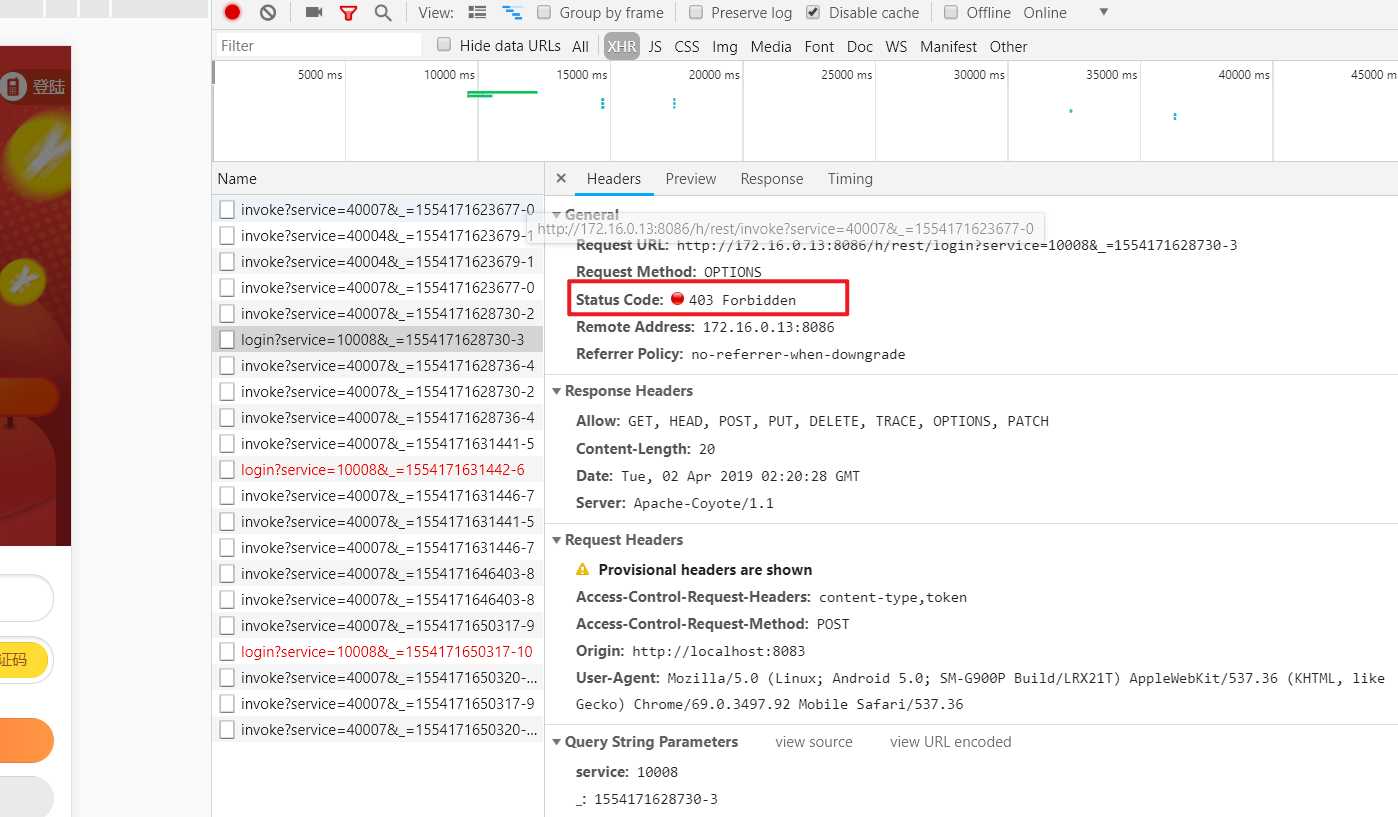Select failed request login?service=10008&_=1554171650317-10
This screenshot has height=817, width=1398.
(378, 651)
